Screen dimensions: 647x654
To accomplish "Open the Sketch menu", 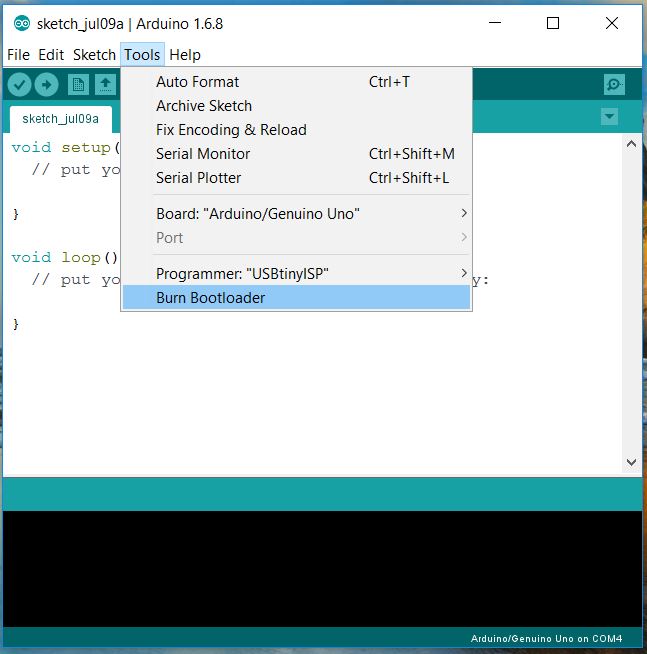I will pyautogui.click(x=94, y=55).
